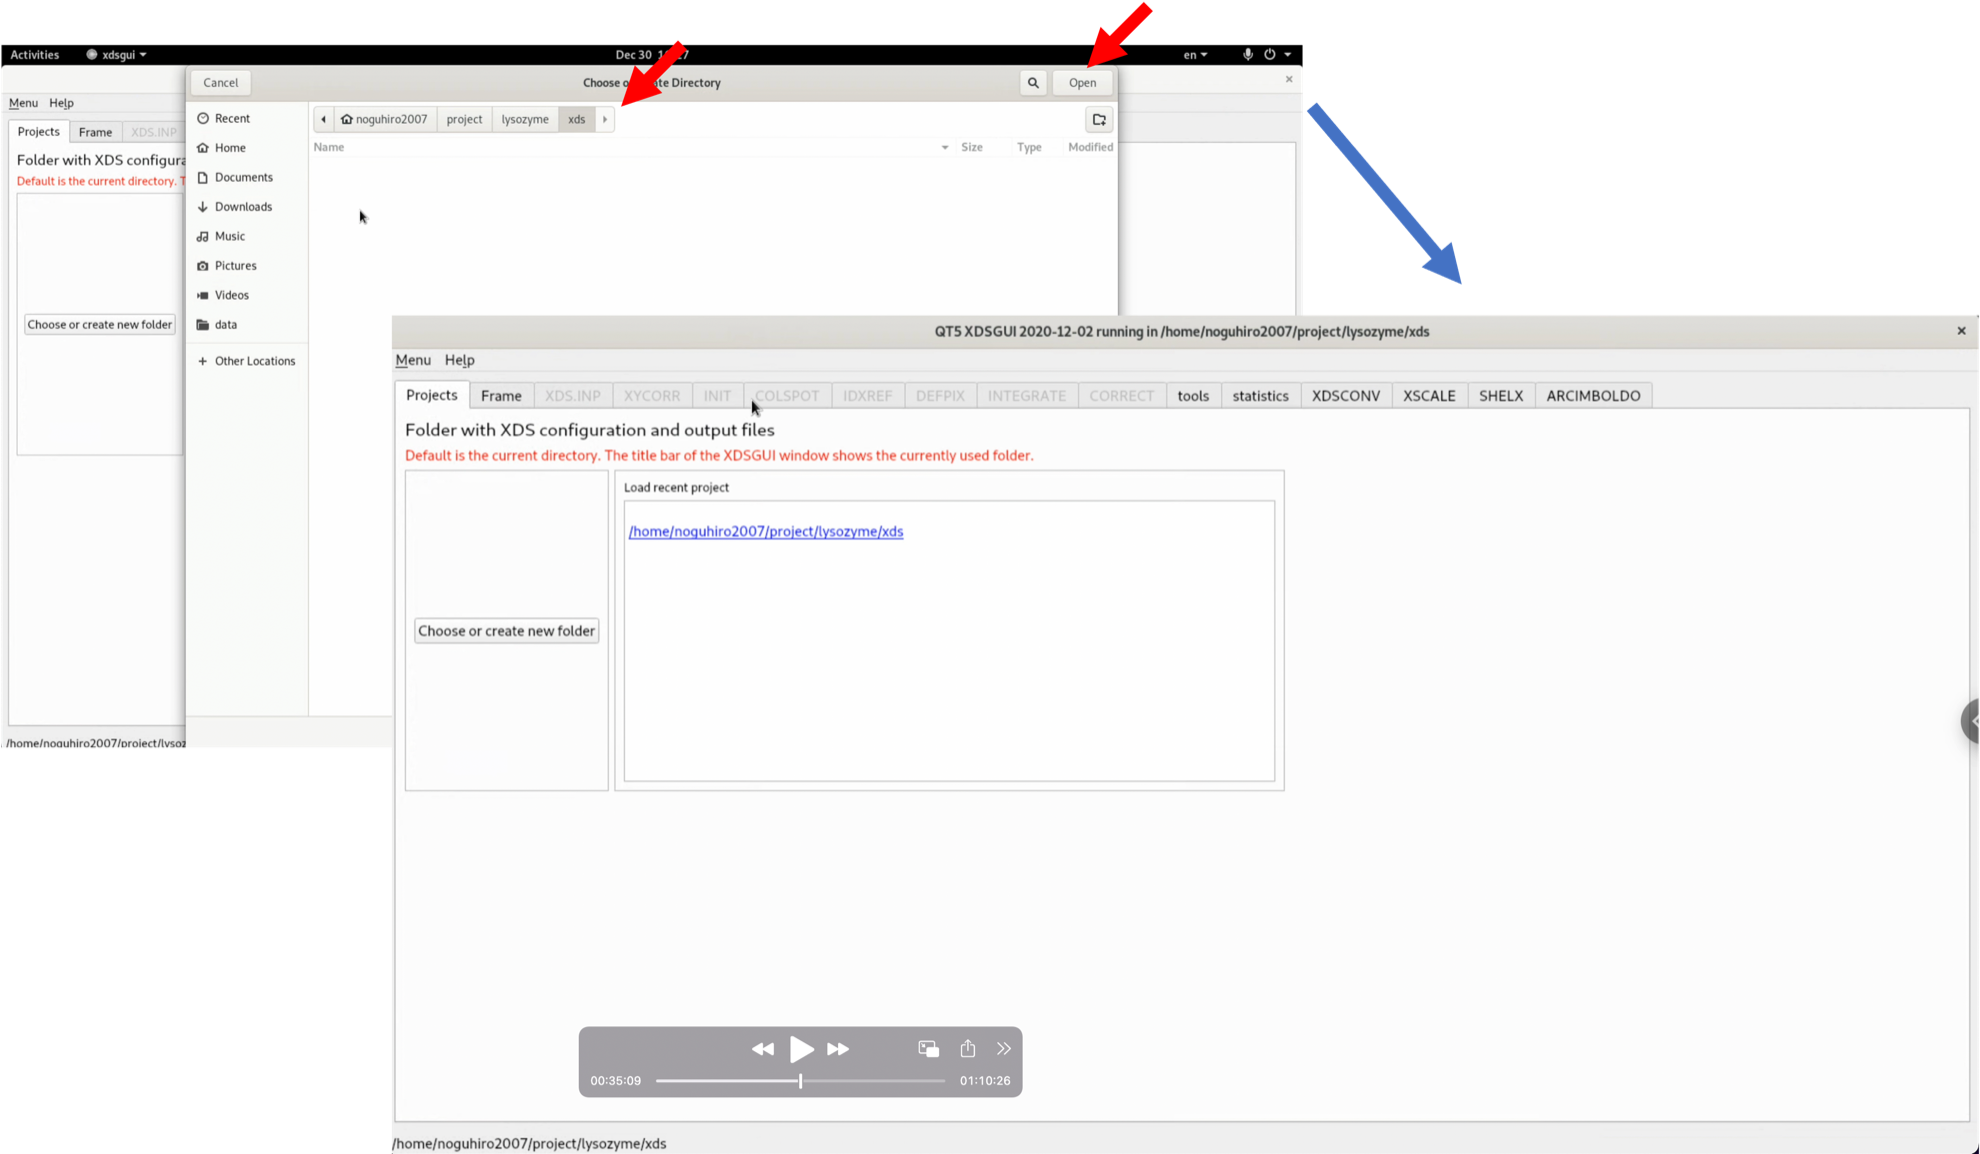The image size is (1980, 1154).
Task: Open recent project lysozyme/xds link
Action: [x=765, y=532]
